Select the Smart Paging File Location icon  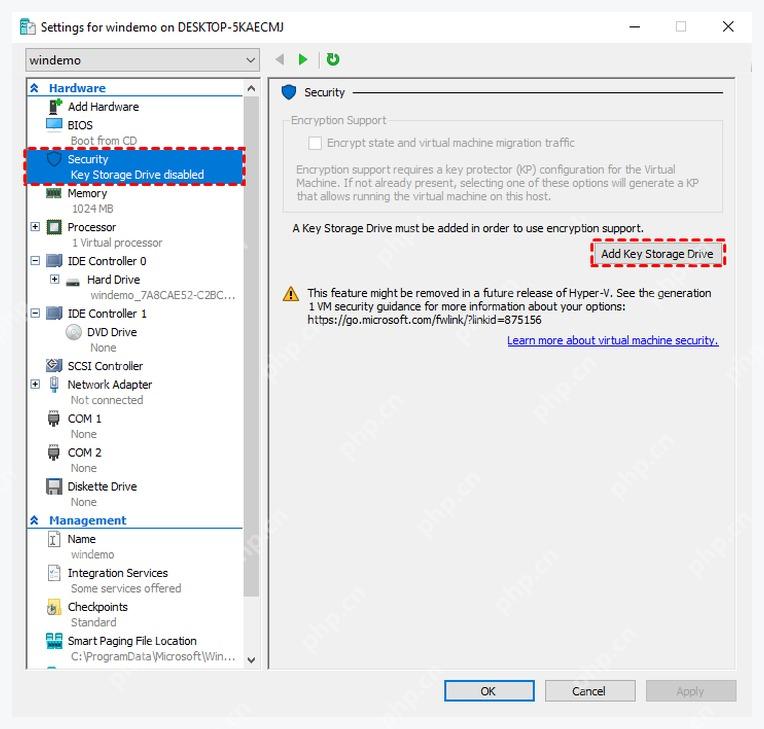point(54,641)
